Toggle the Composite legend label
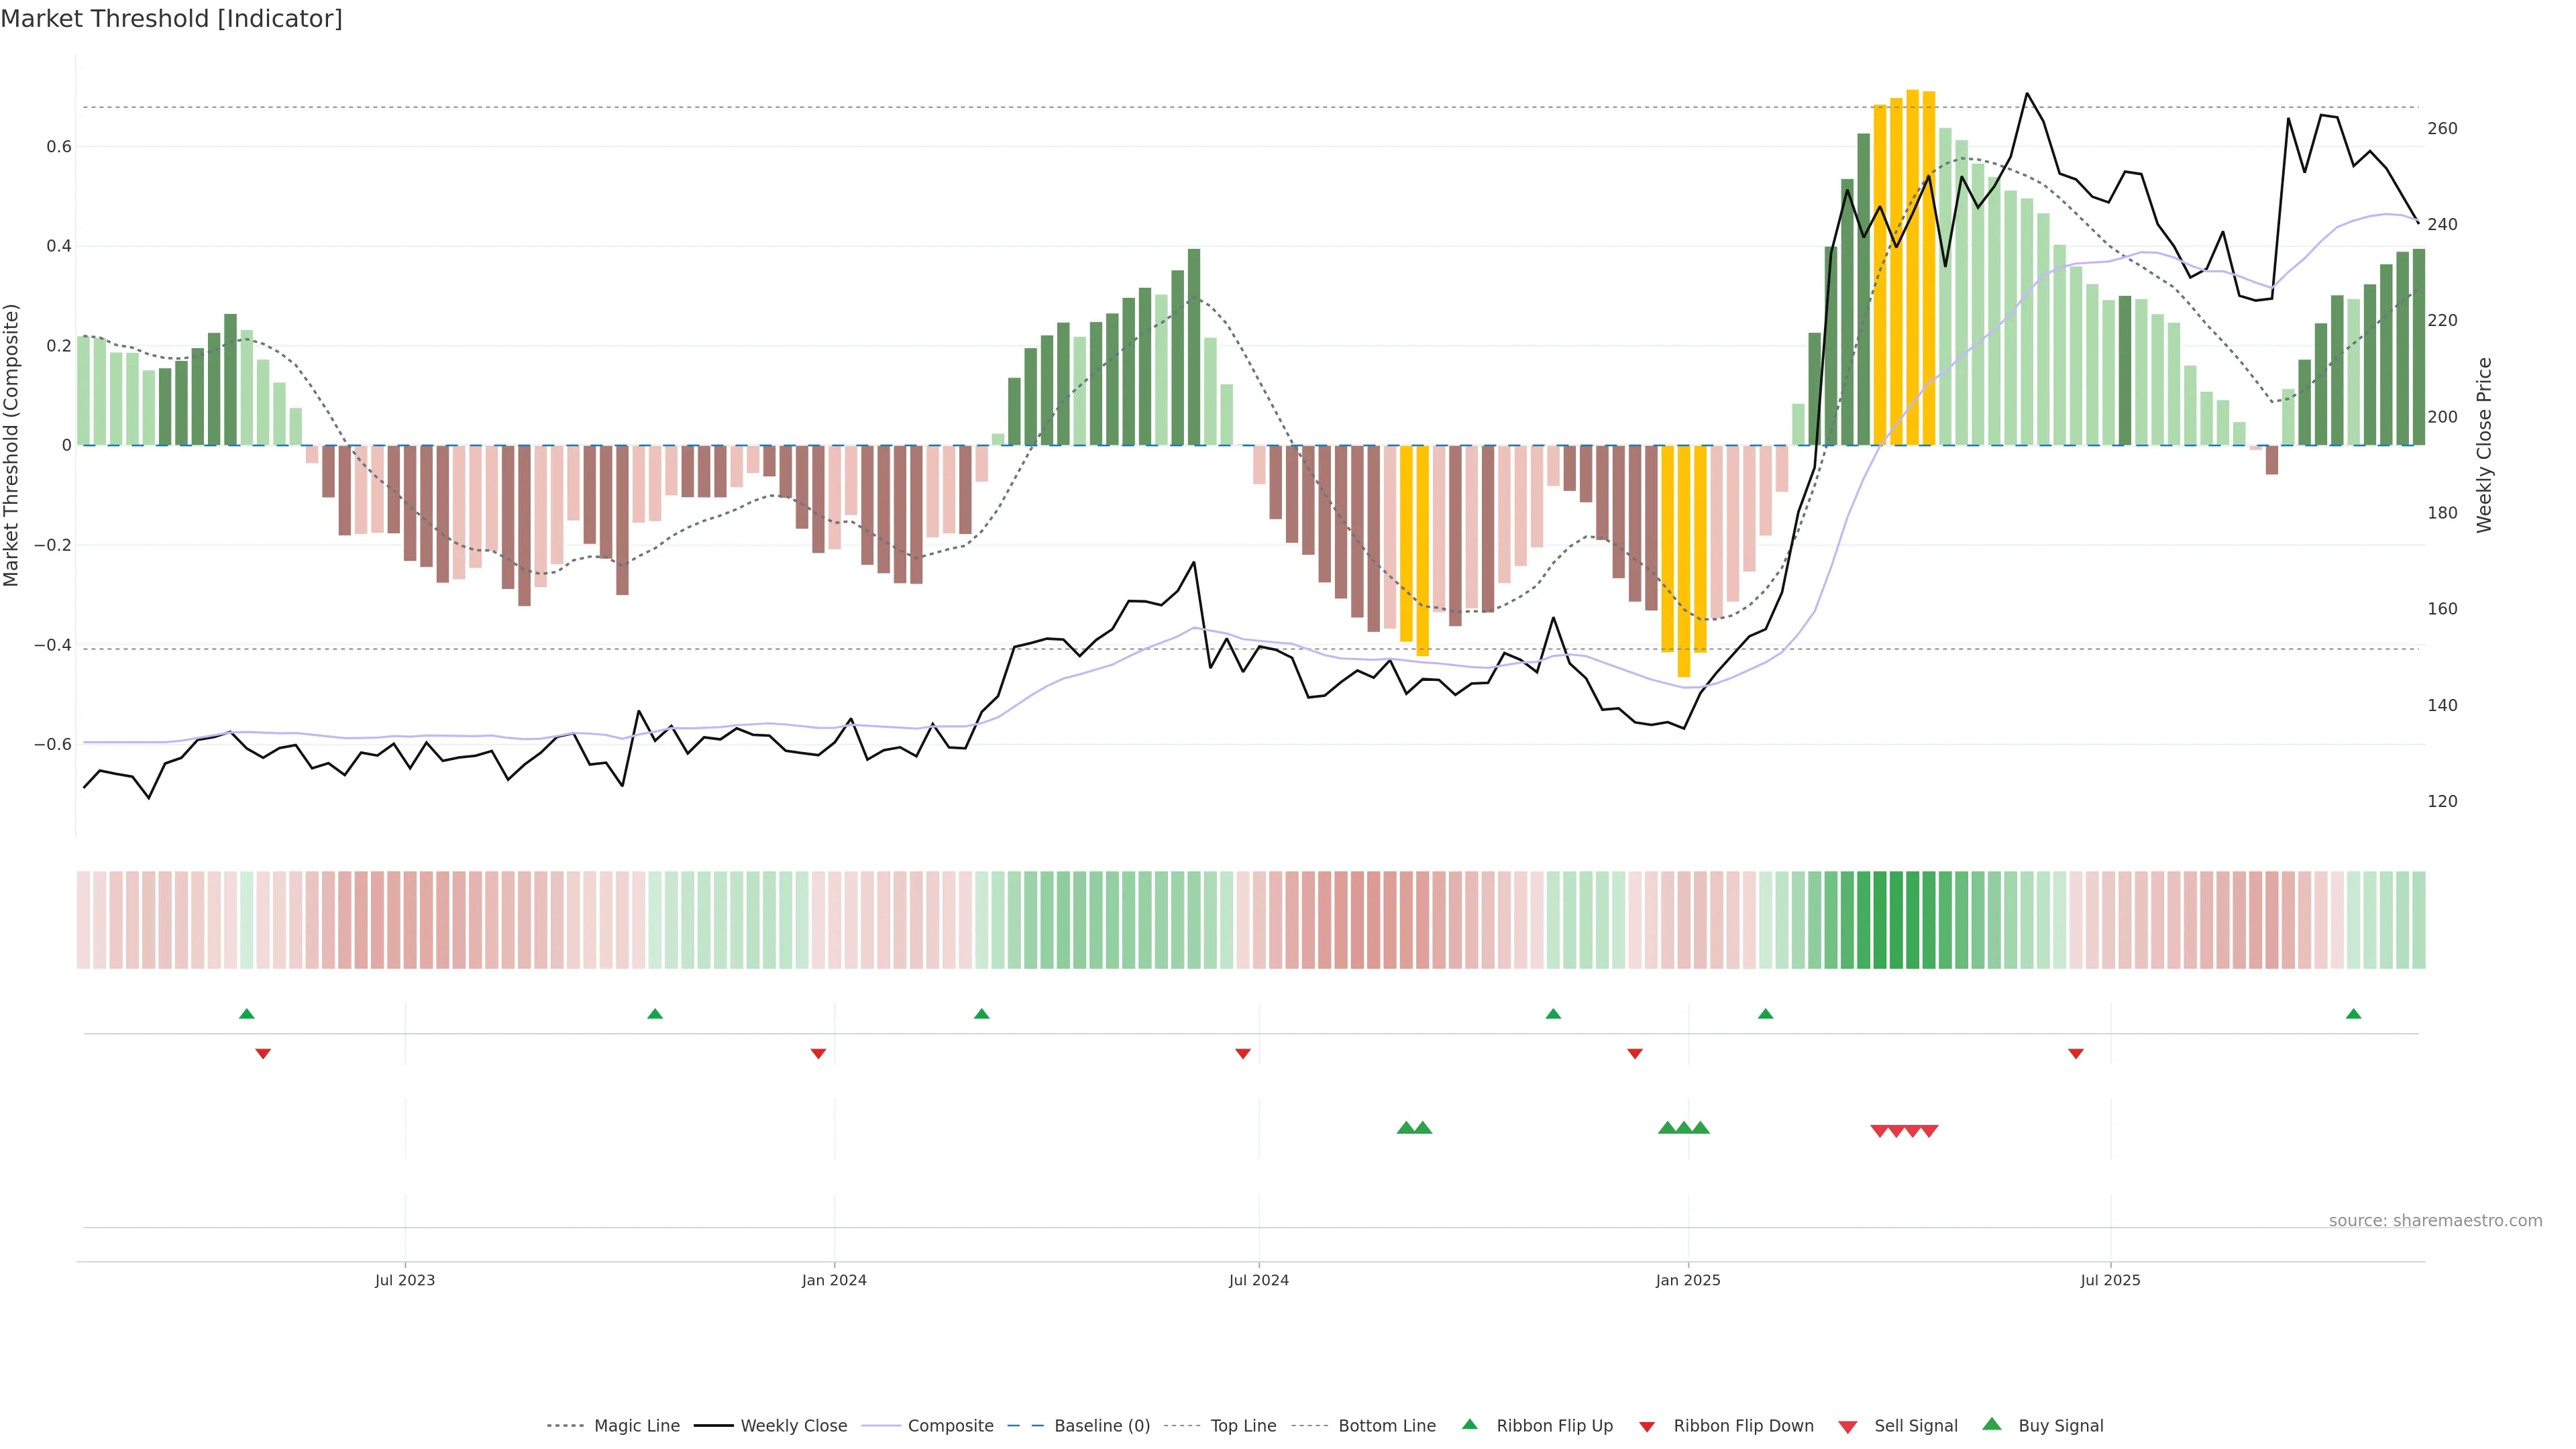The height and width of the screenshot is (1449, 2576). tap(950, 1426)
